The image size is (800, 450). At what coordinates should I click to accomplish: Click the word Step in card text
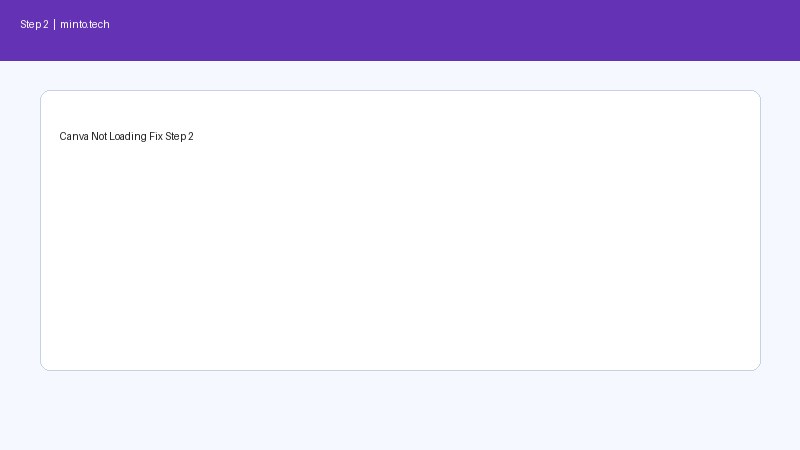click(x=176, y=136)
